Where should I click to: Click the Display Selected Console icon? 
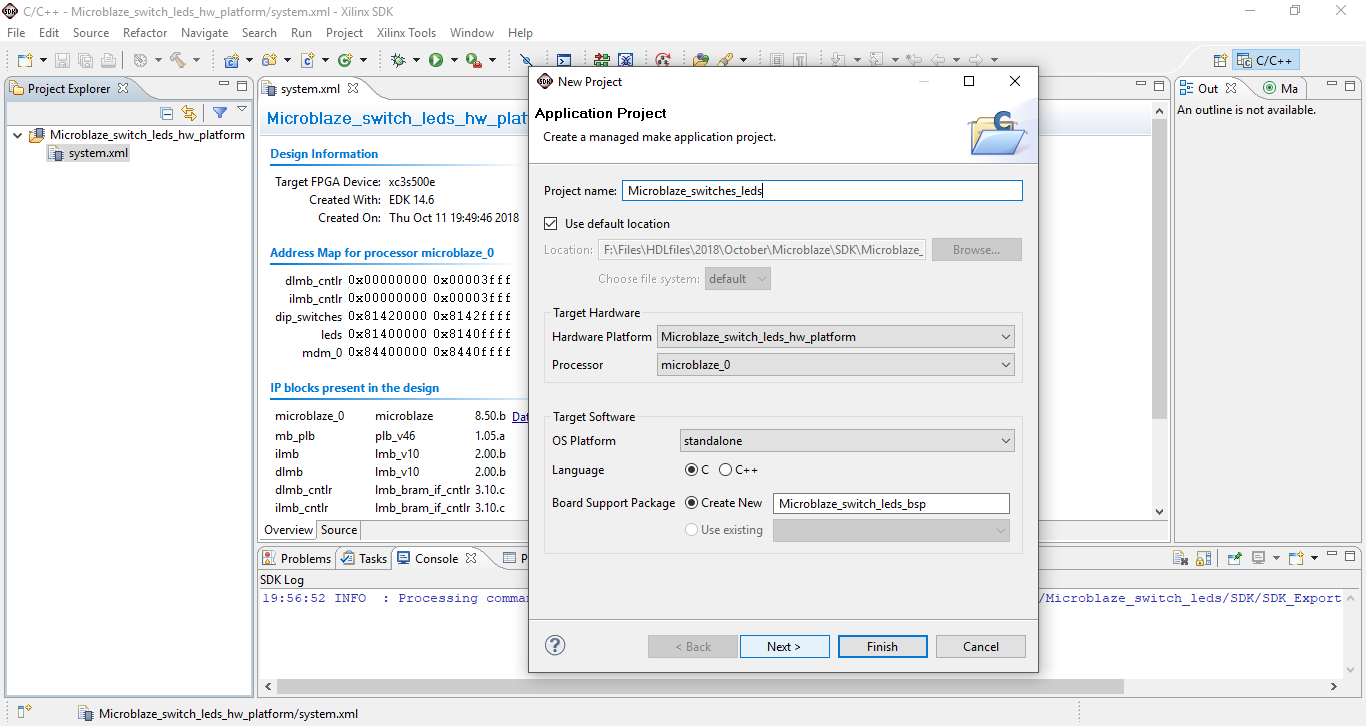1259,558
